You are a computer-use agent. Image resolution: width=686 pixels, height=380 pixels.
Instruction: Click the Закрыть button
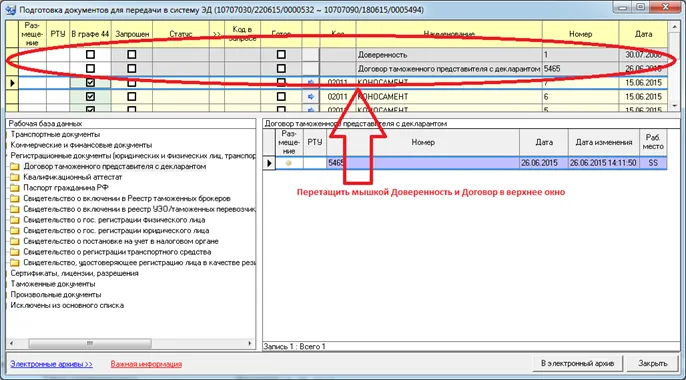[x=652, y=363]
